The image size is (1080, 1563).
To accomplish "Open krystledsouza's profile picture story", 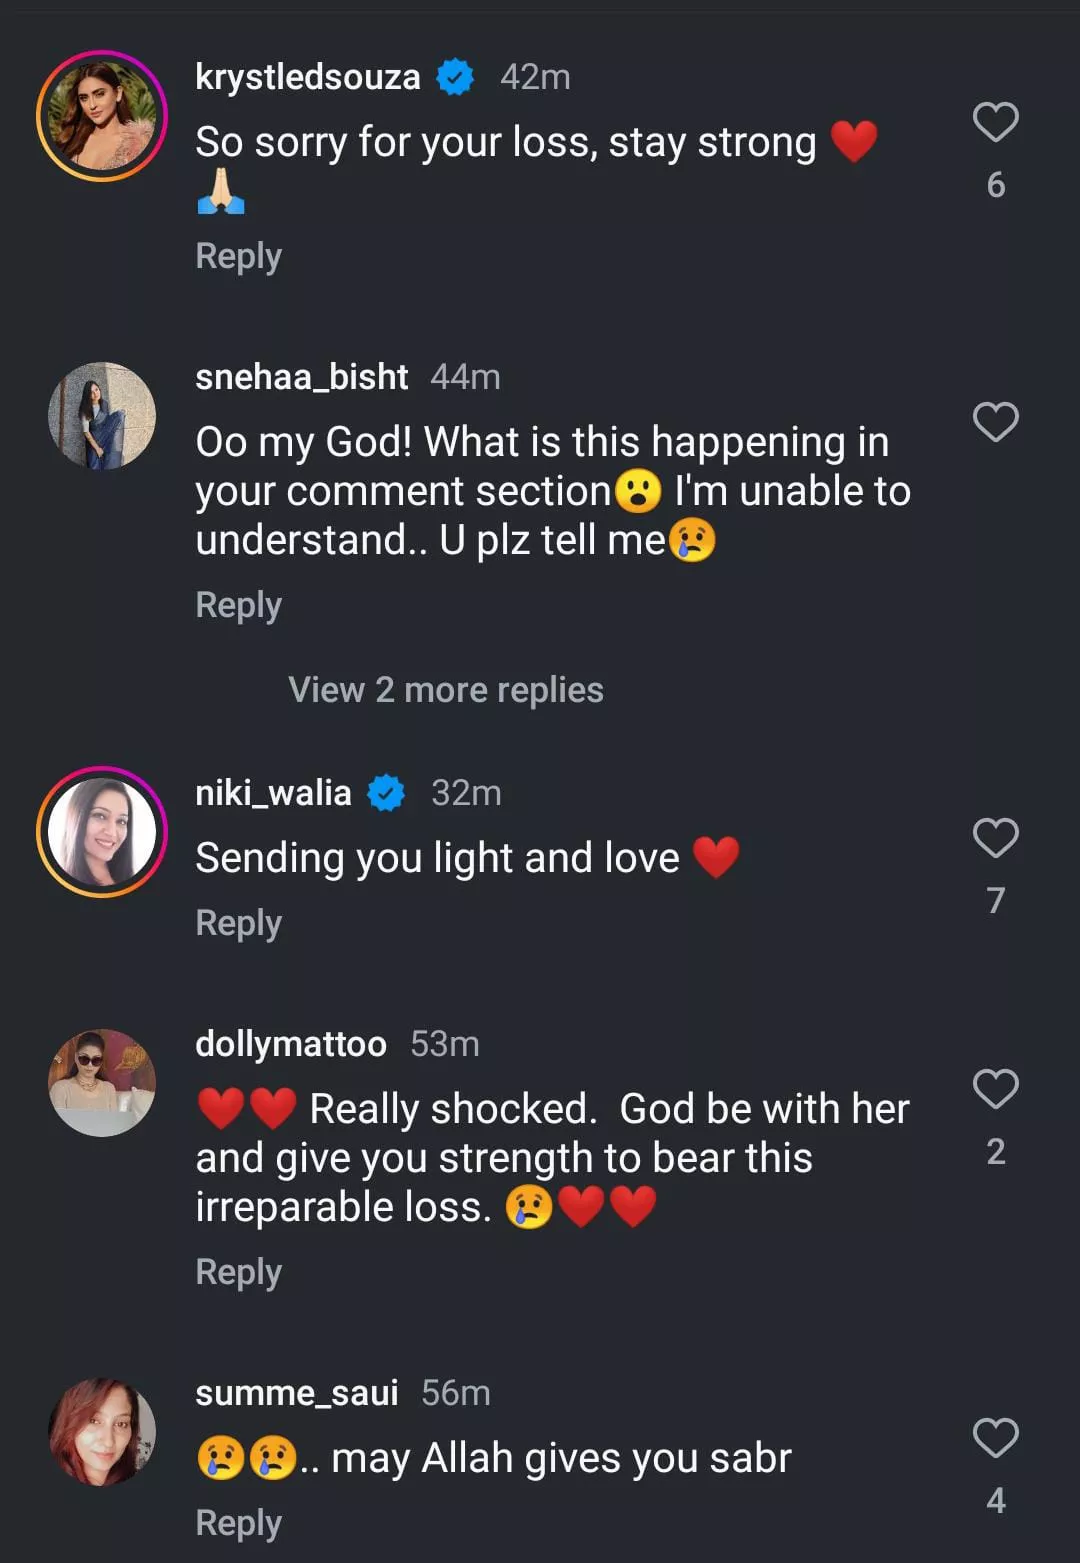I will (102, 116).
